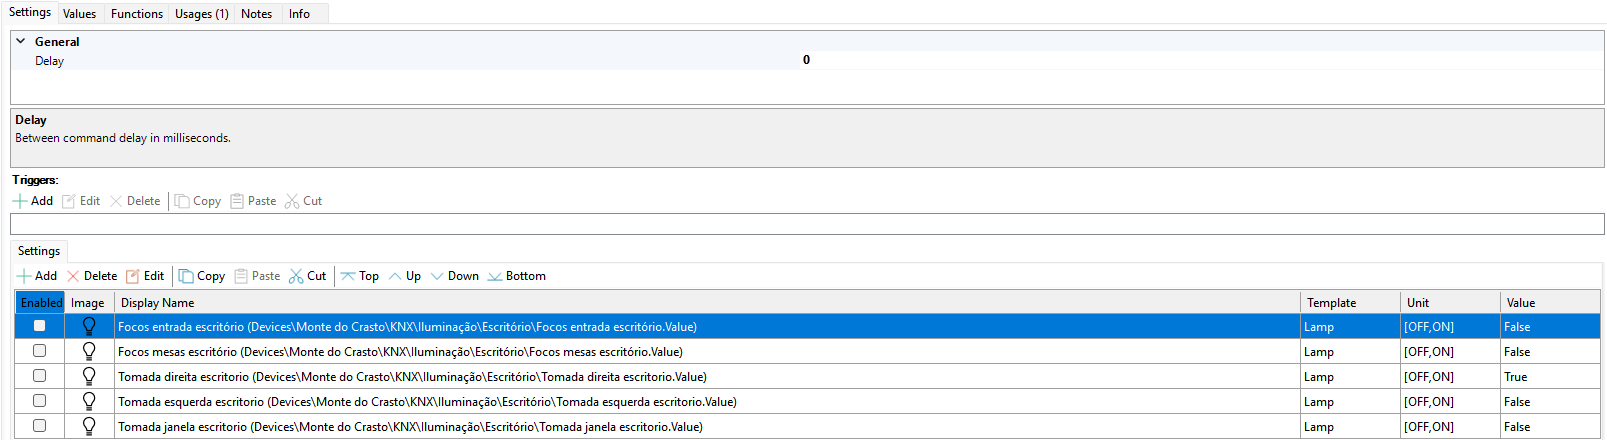Enable Tomada janela escritorio checkbox
The width and height of the screenshot is (1607, 440).
click(40, 426)
